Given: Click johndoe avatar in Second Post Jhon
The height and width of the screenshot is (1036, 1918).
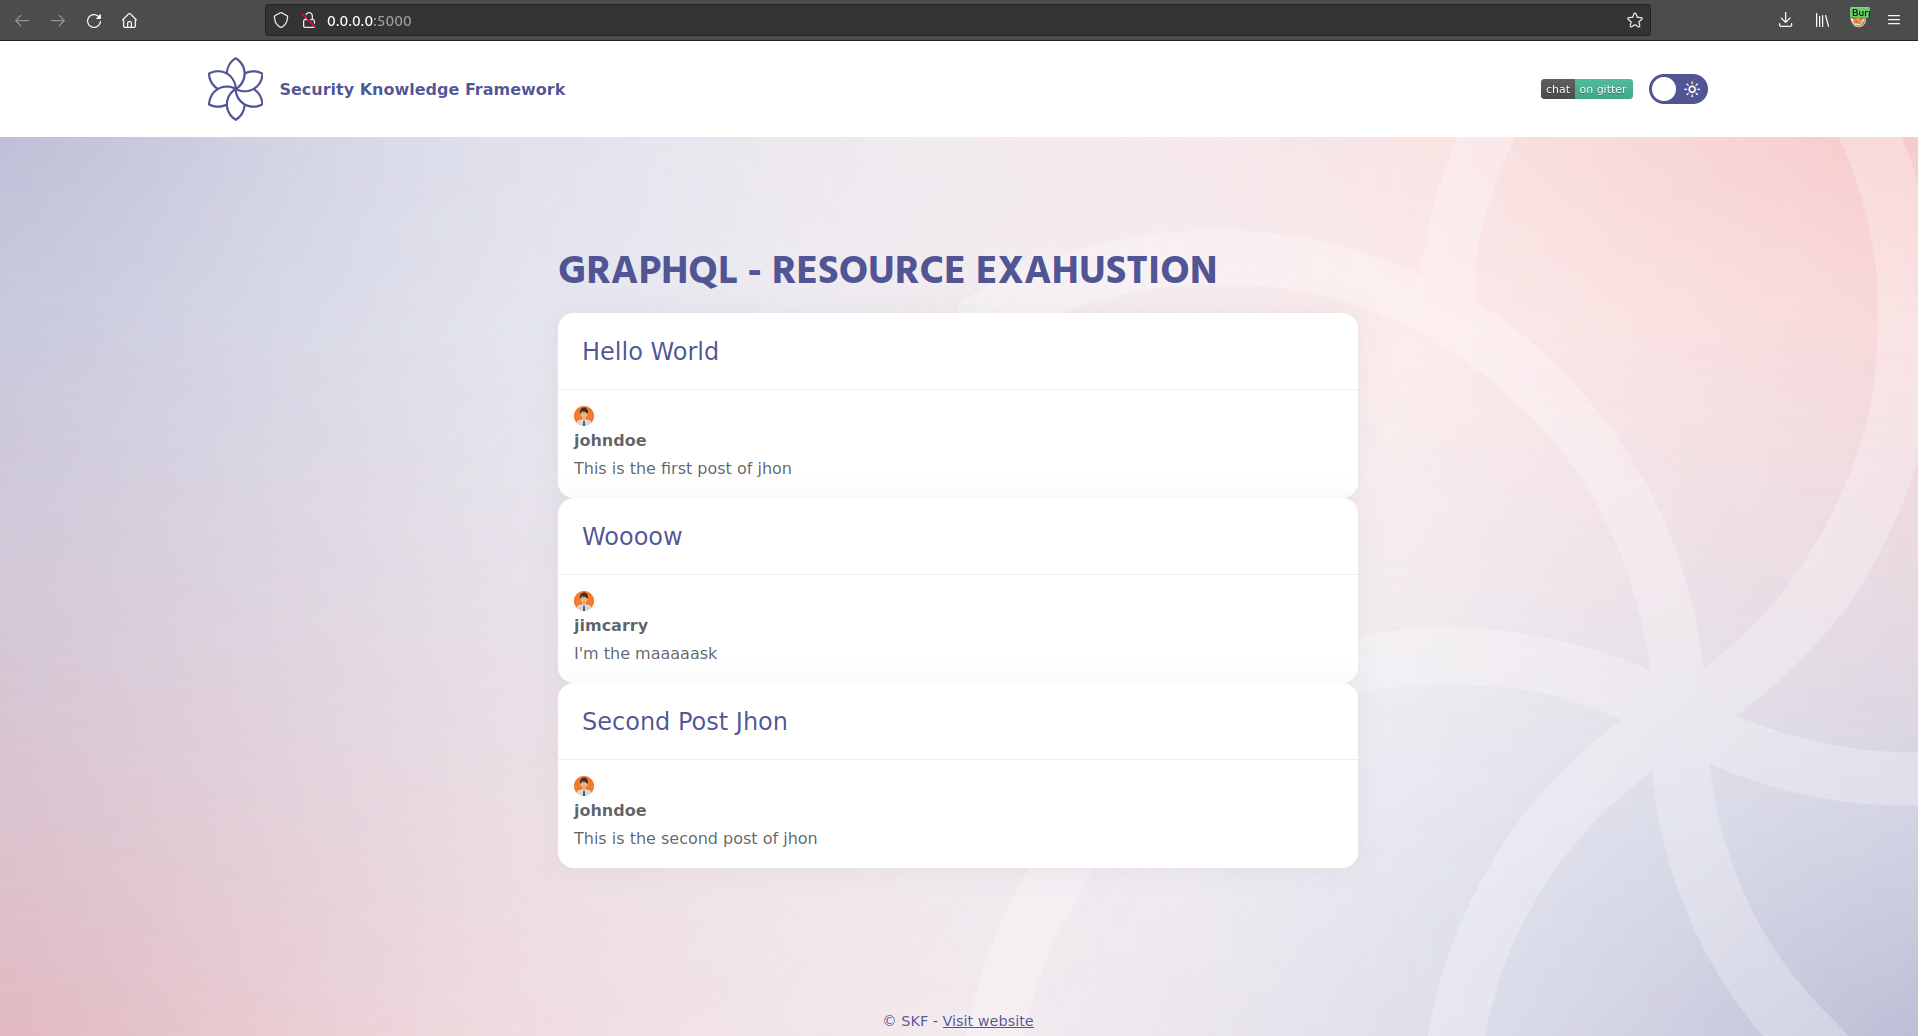Looking at the screenshot, I should pyautogui.click(x=584, y=785).
